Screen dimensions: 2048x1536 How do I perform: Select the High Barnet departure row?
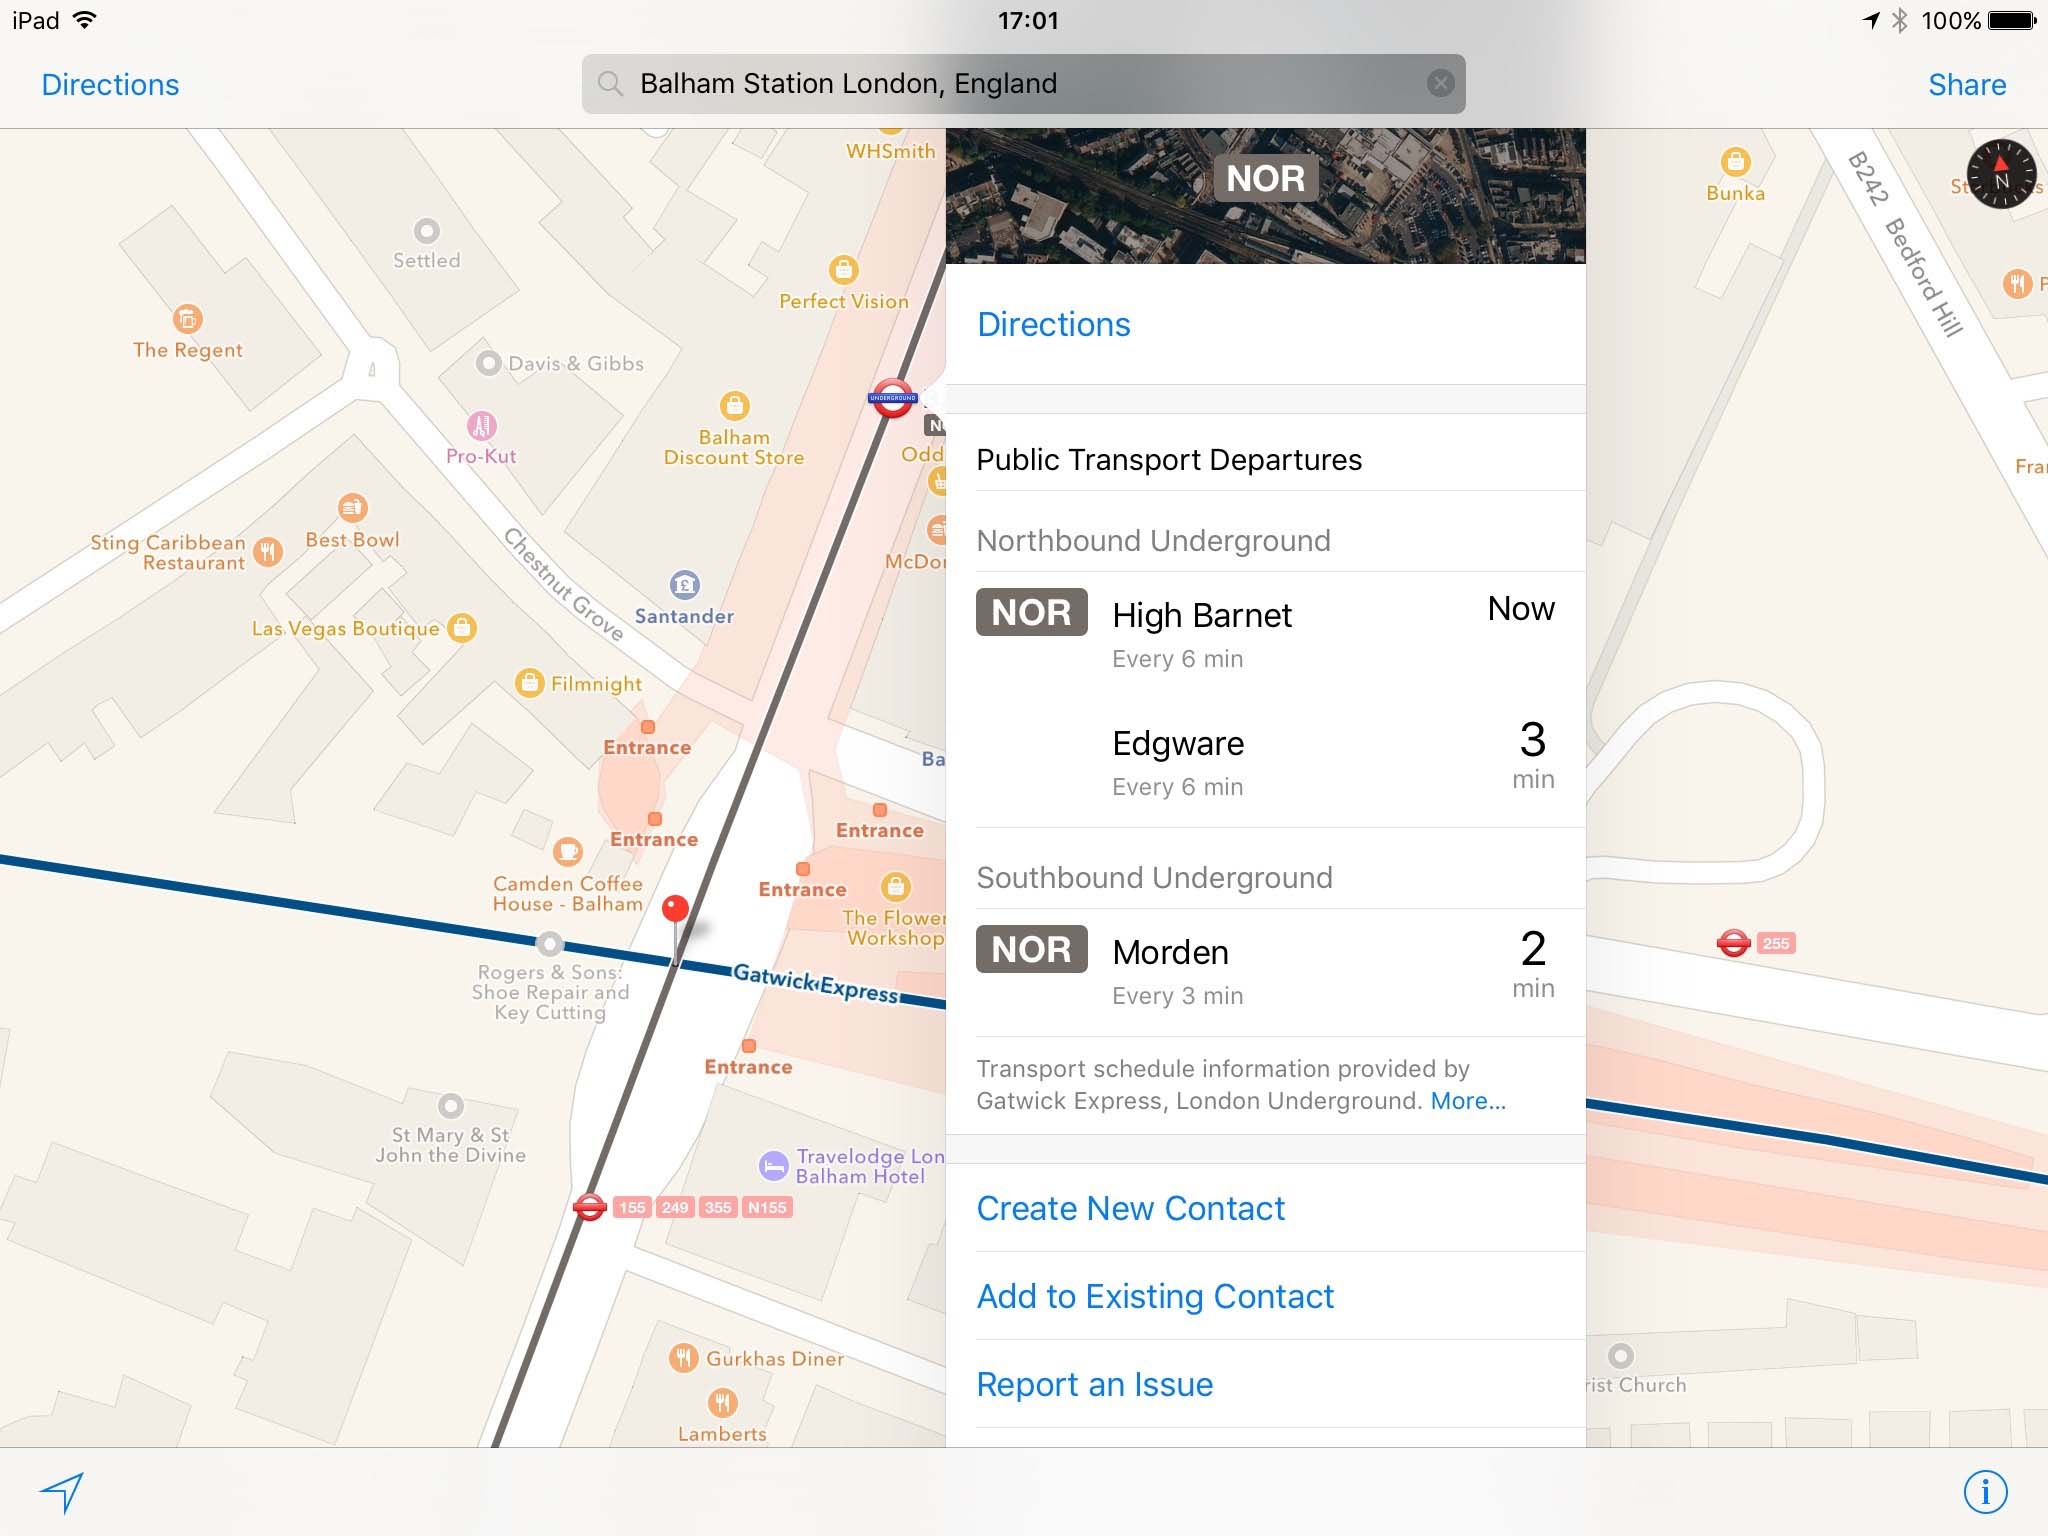pos(1265,635)
